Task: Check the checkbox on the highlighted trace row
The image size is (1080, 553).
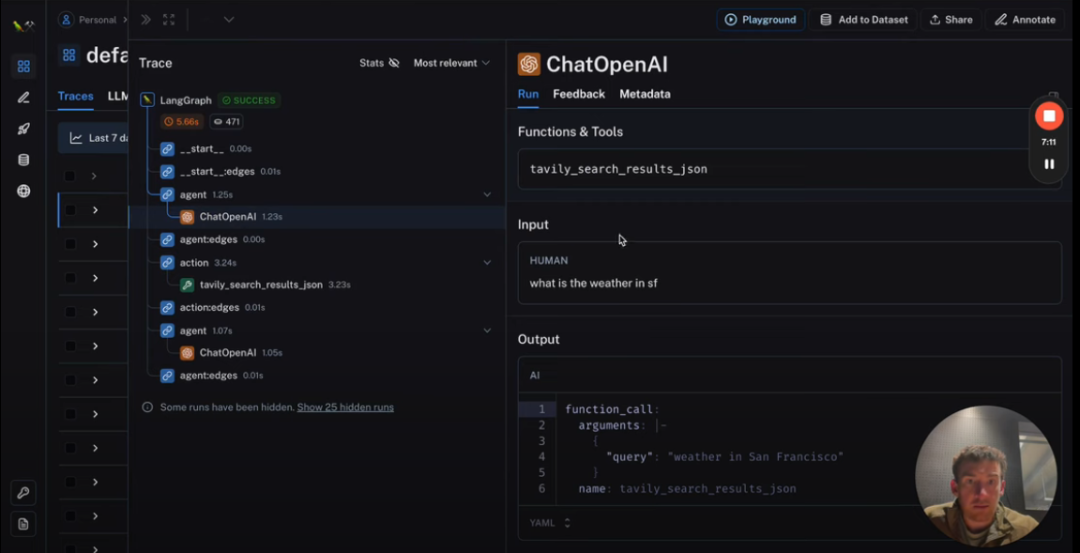Action: pyautogui.click(x=70, y=210)
